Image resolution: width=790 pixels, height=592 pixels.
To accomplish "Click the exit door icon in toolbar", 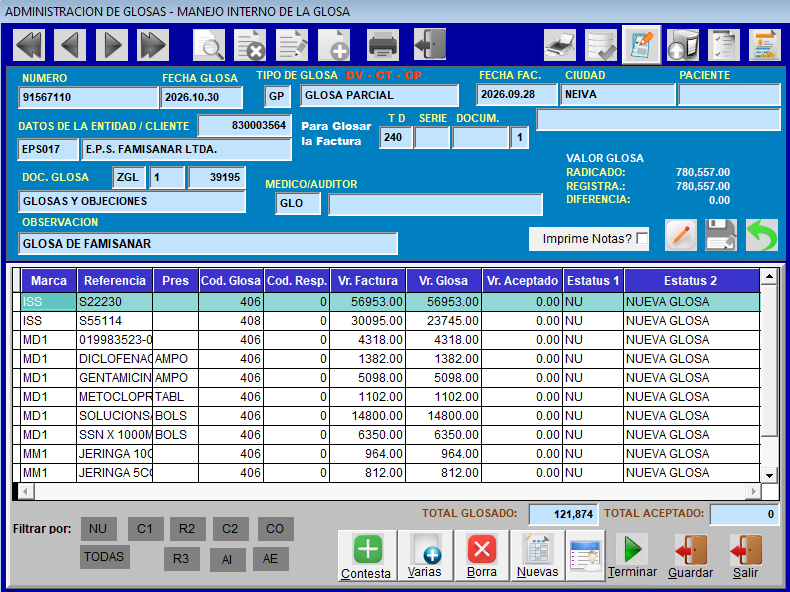I will click(x=430, y=45).
